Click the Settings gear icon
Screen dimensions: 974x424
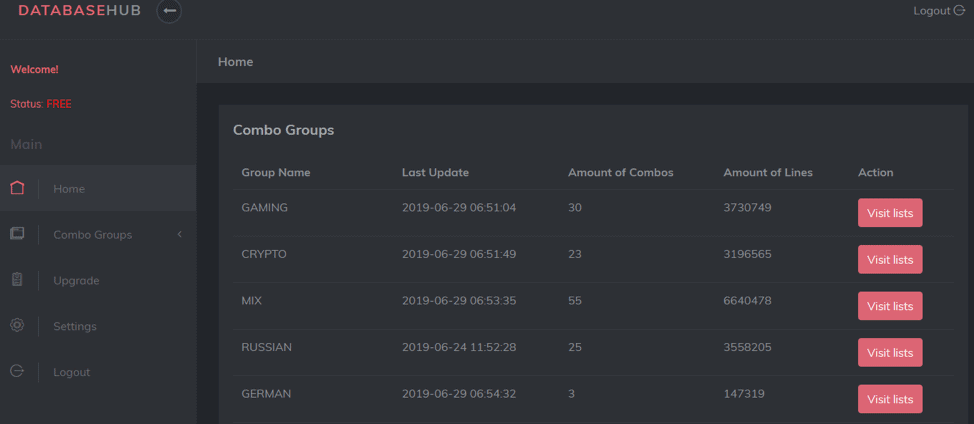pyautogui.click(x=17, y=325)
